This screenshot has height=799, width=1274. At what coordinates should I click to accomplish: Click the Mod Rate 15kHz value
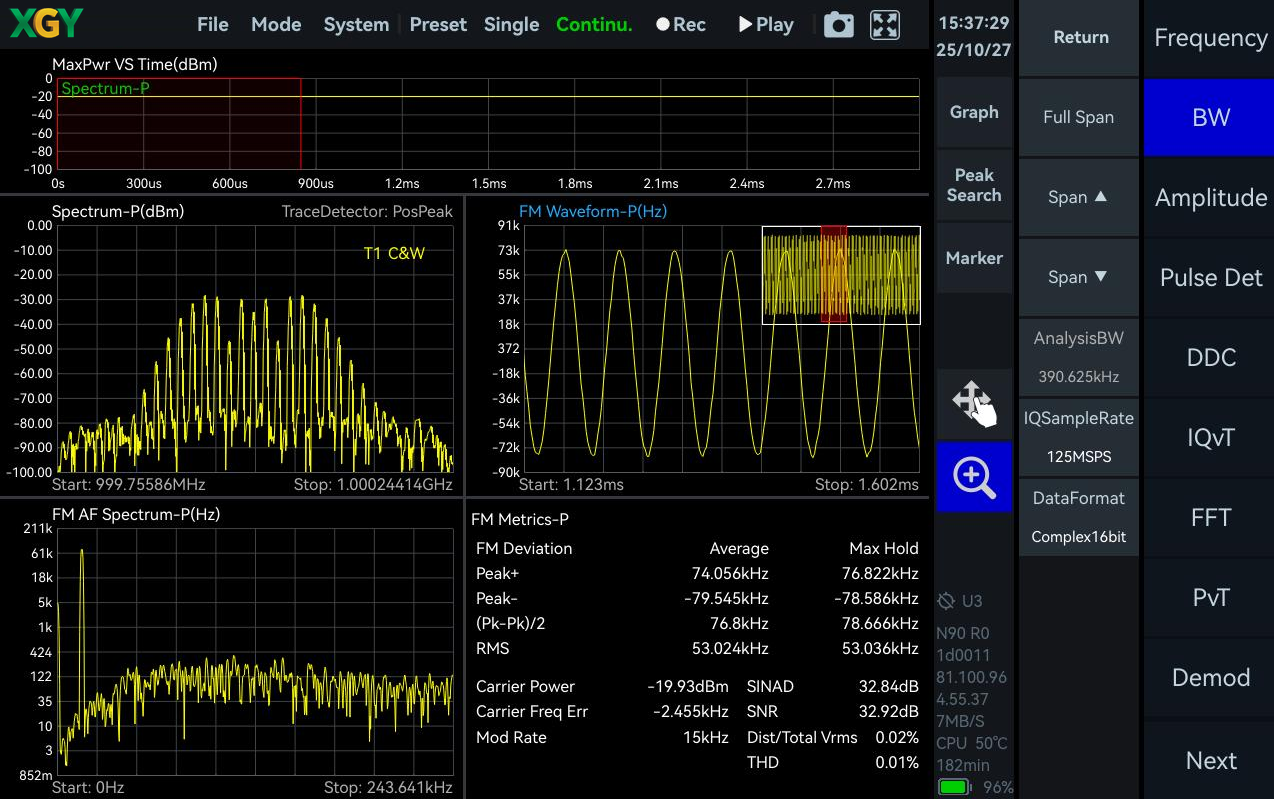pyautogui.click(x=705, y=737)
